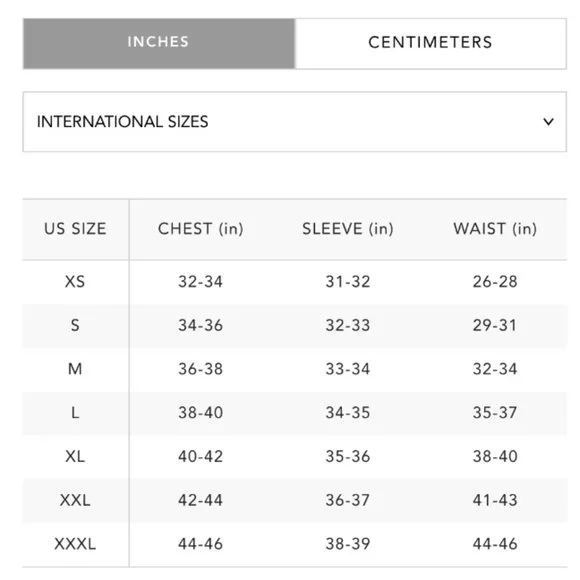Switch to the INCHES unit tab
The width and height of the screenshot is (580, 580).
159,43
